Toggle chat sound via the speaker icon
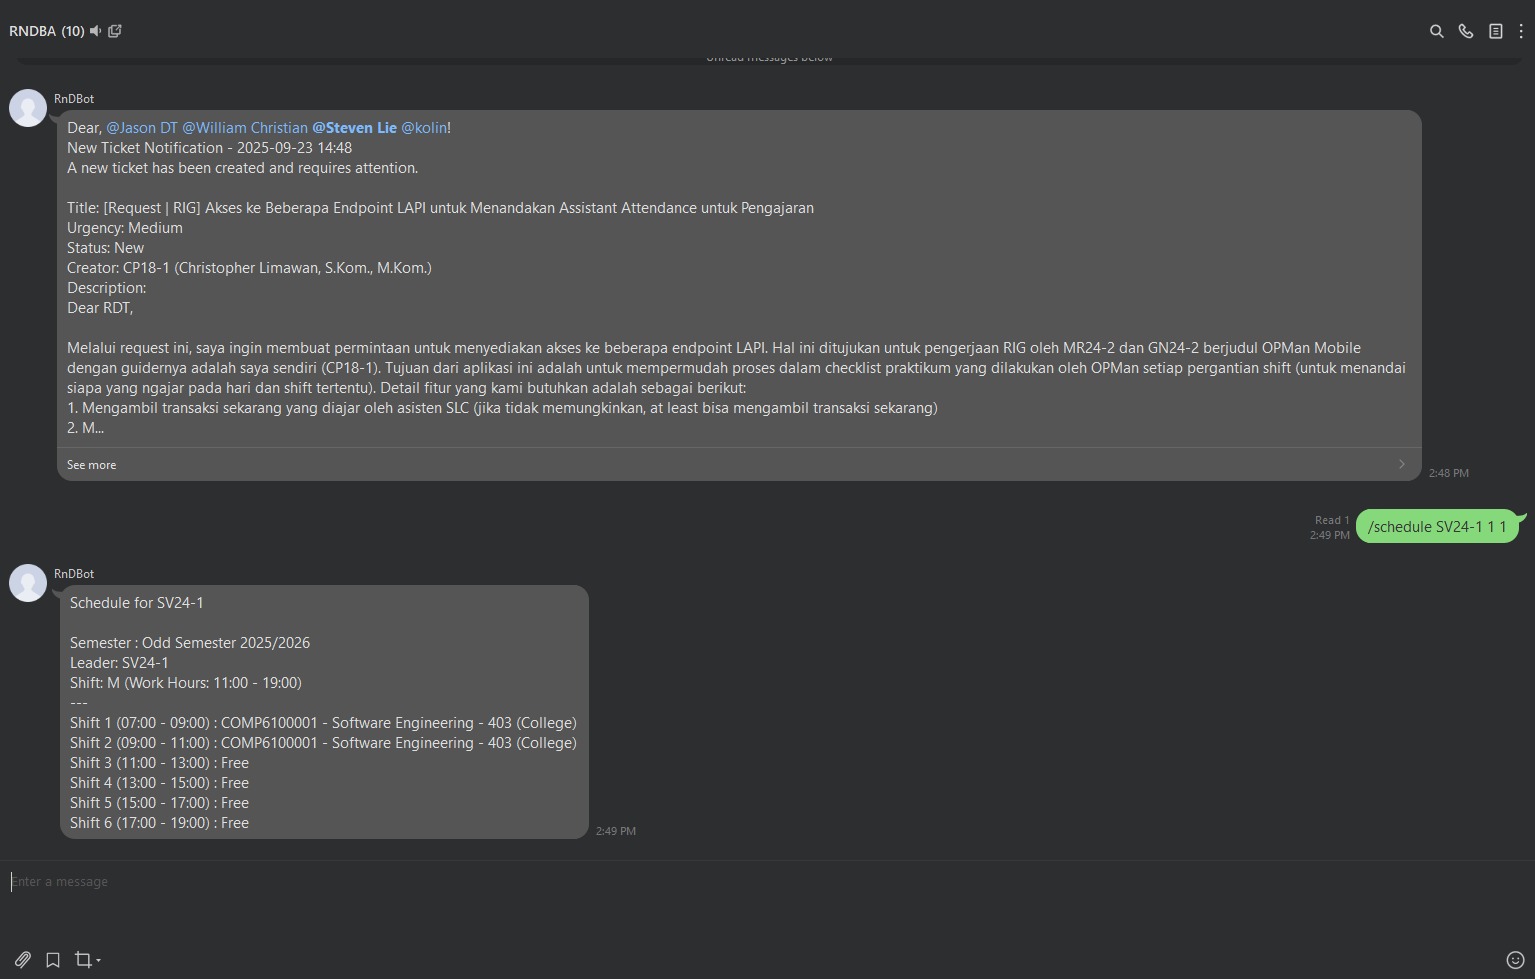The height and width of the screenshot is (979, 1535). click(x=95, y=31)
